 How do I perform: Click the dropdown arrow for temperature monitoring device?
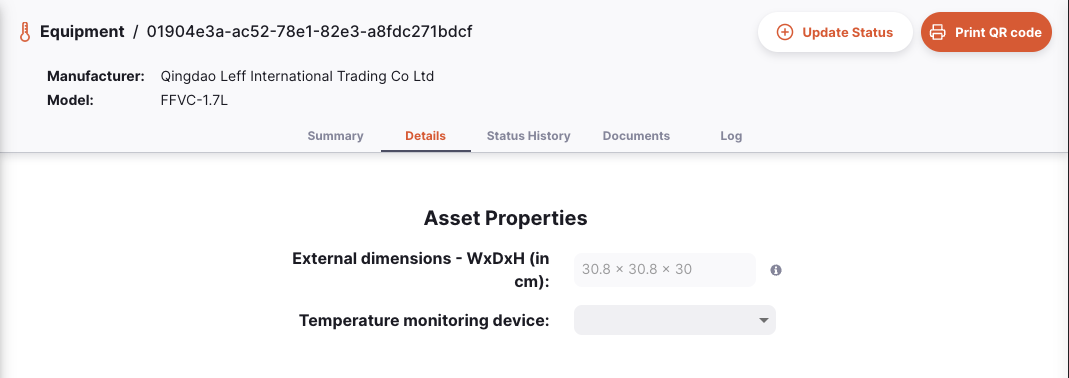pos(764,320)
